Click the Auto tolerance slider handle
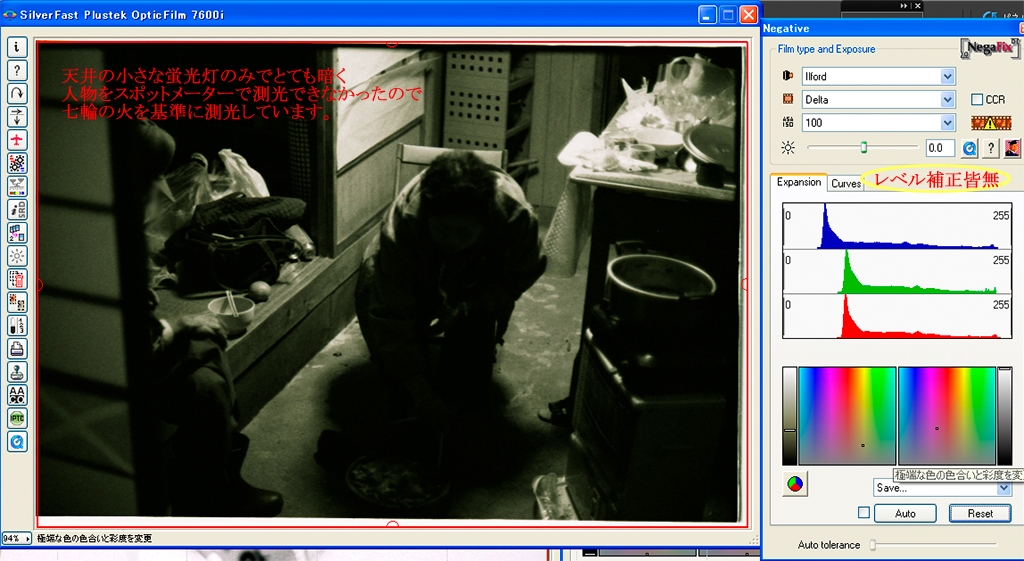The width and height of the screenshot is (1024, 561). (872, 544)
